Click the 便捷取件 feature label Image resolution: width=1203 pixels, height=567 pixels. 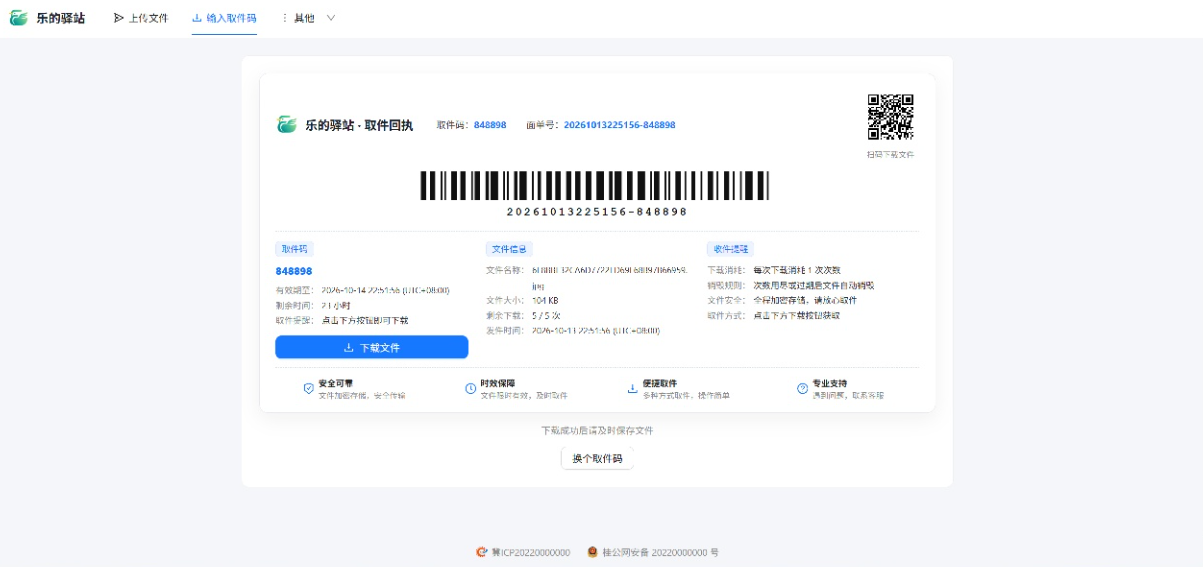(x=659, y=383)
